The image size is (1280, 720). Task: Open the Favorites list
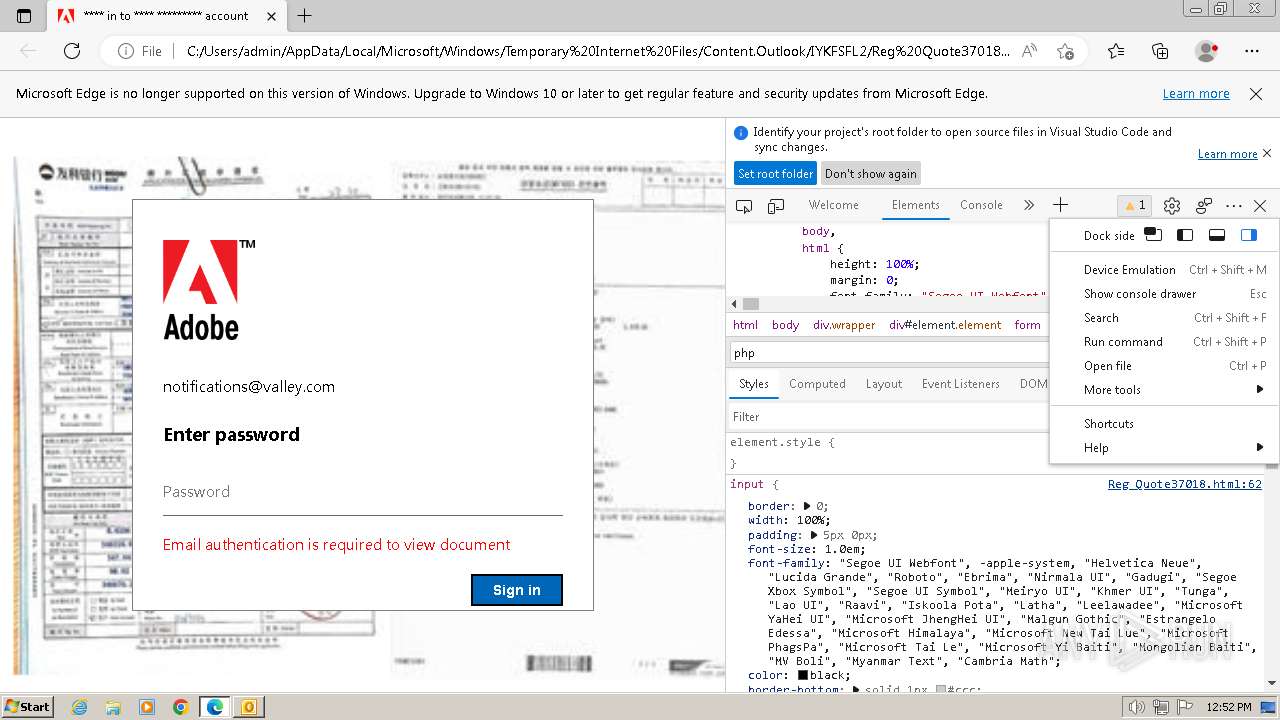coord(1116,51)
